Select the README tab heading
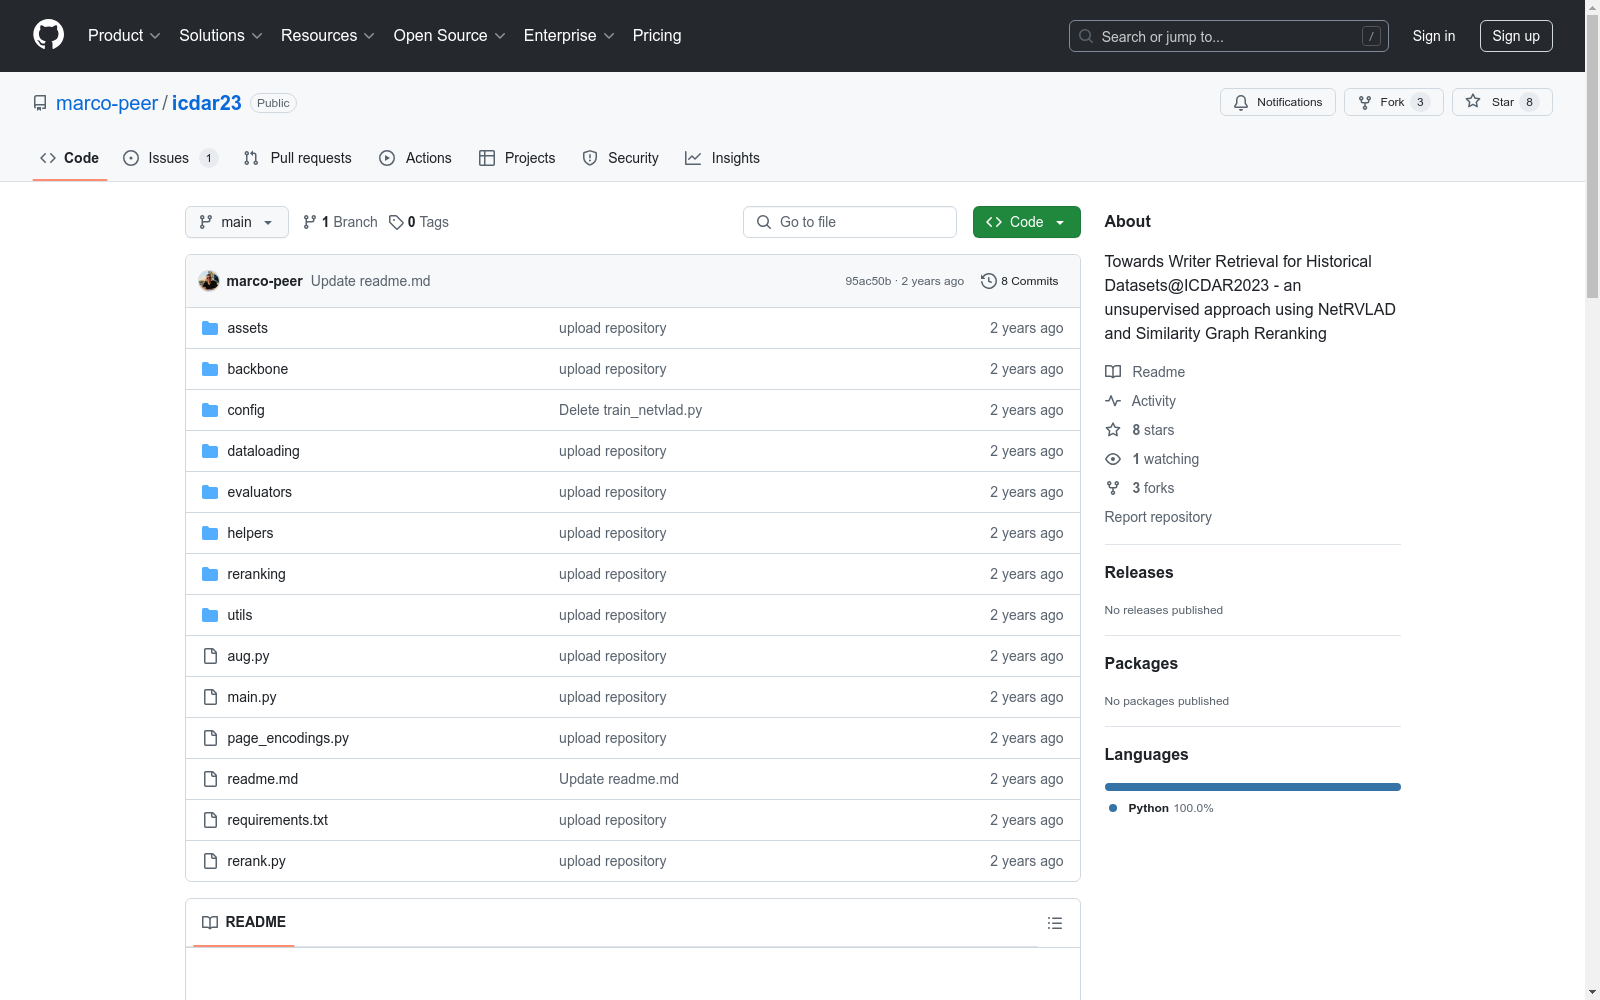 coord(244,922)
